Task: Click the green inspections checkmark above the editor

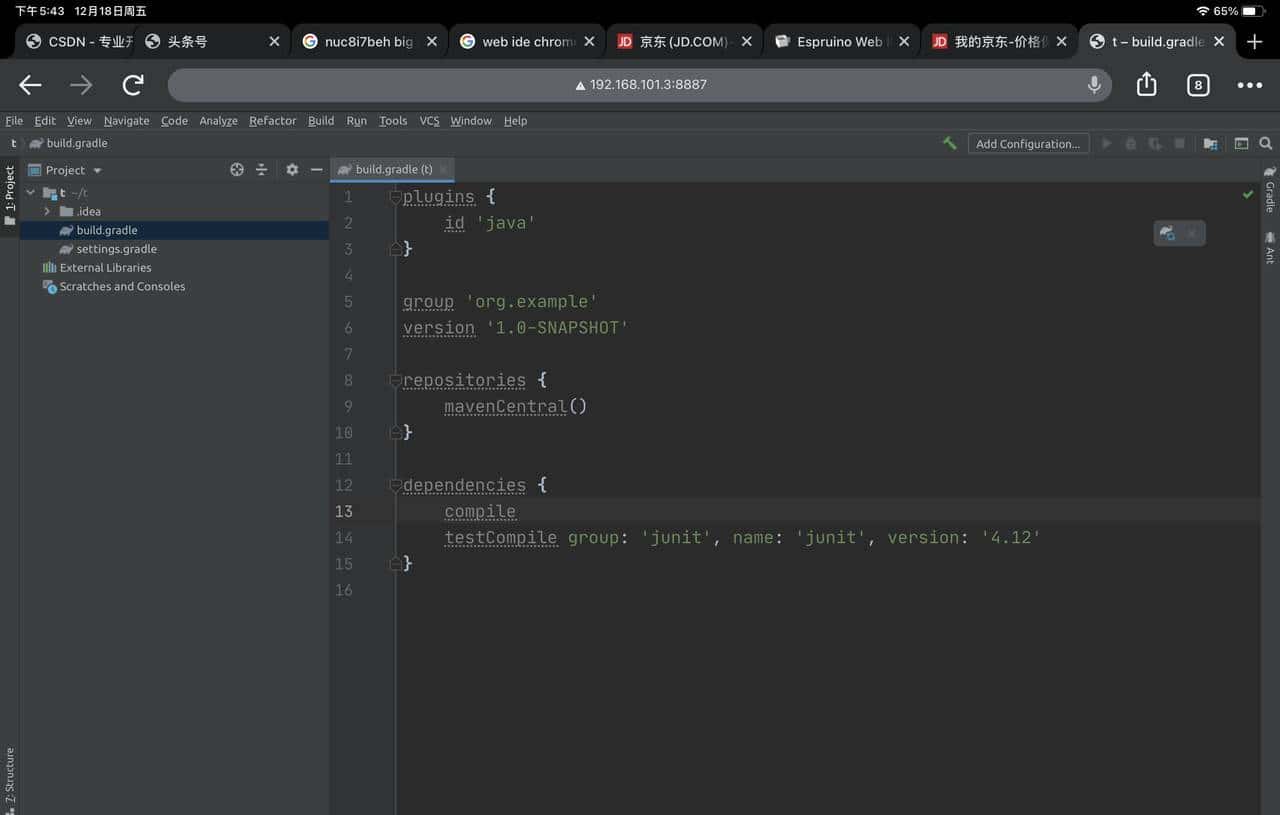Action: 1247,195
